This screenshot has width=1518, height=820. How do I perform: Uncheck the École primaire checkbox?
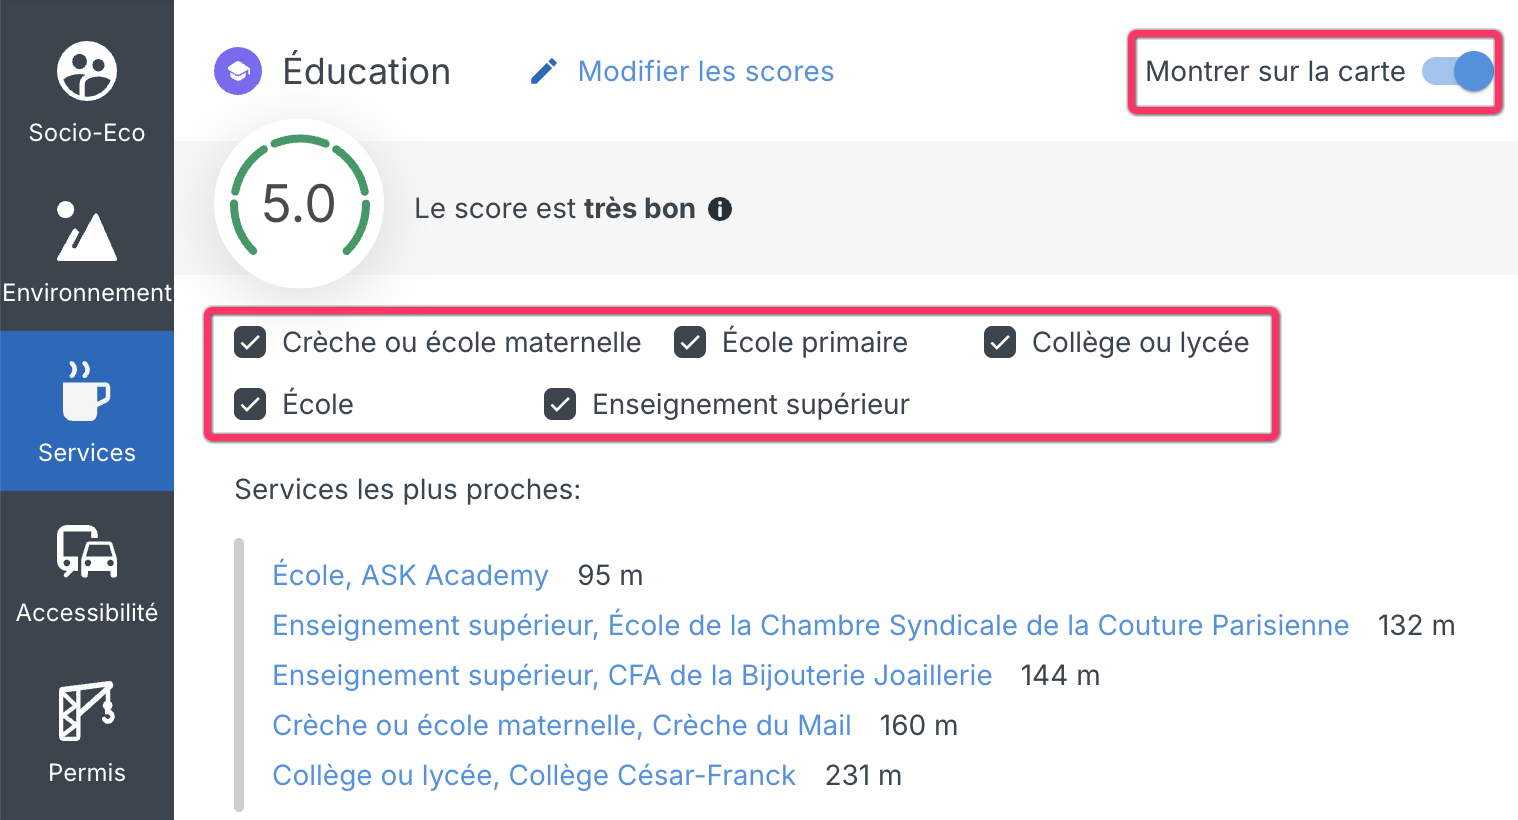pyautogui.click(x=690, y=343)
